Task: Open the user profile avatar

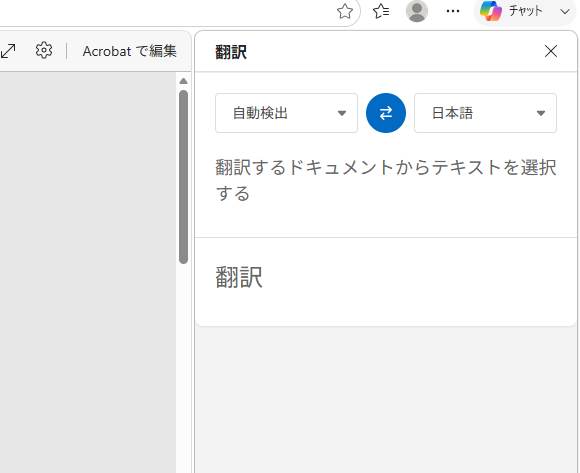Action: click(417, 11)
